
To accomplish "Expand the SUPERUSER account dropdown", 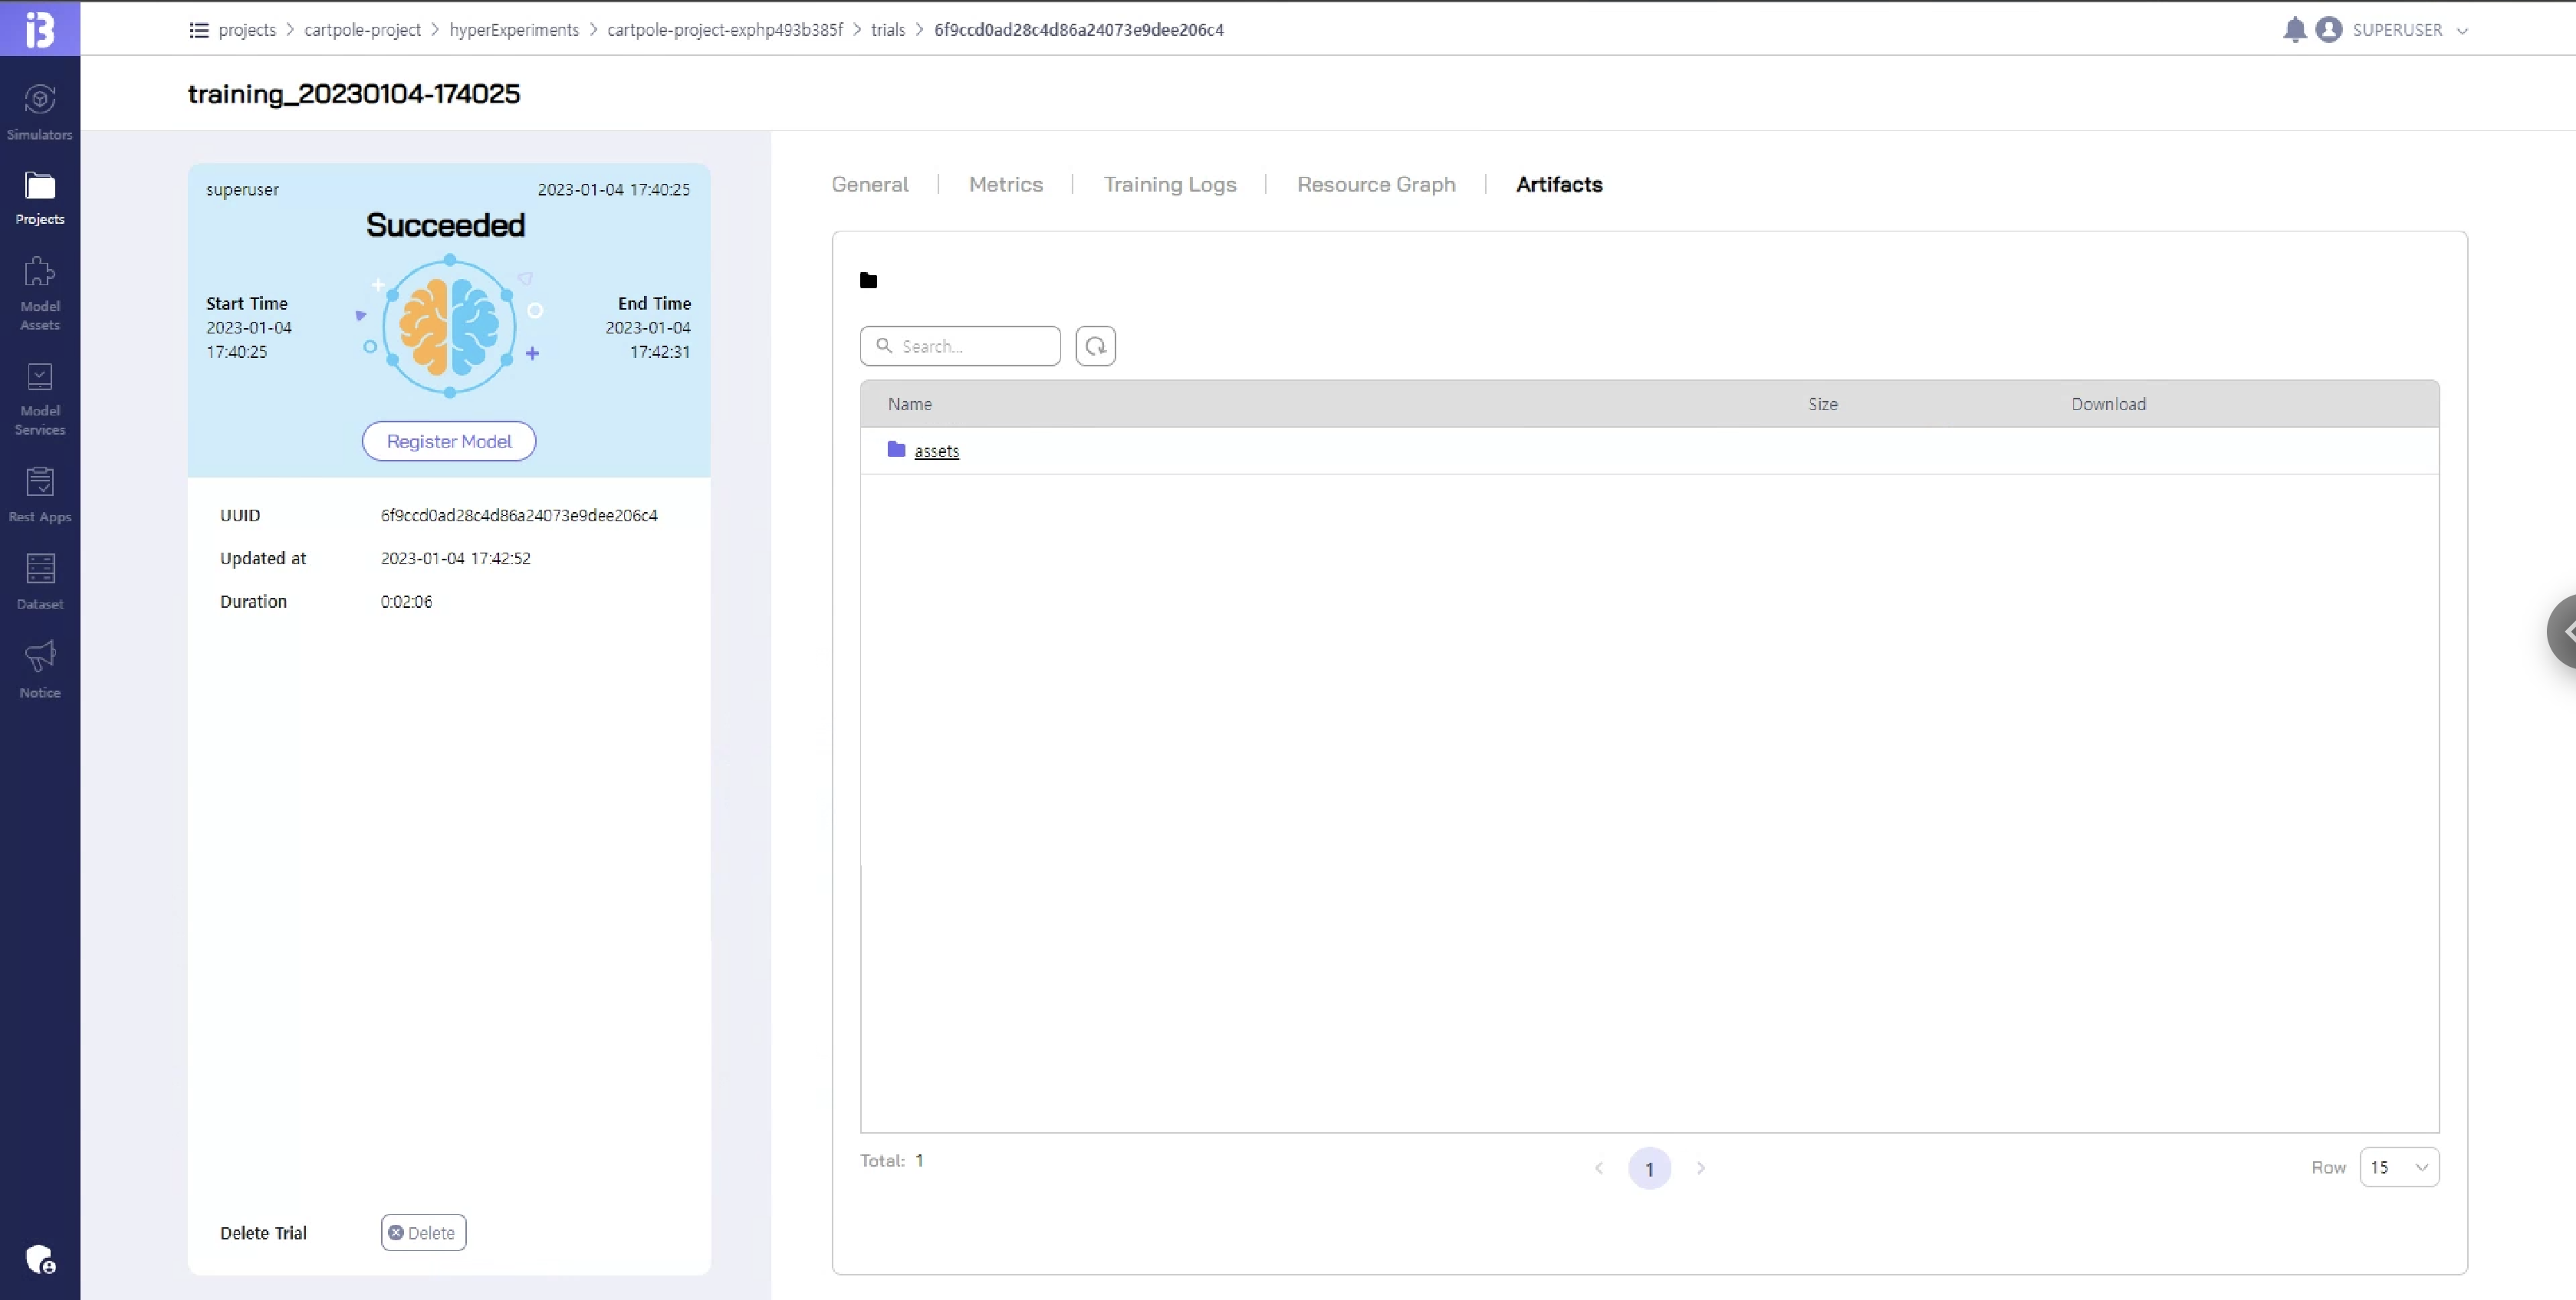I will [2462, 31].
